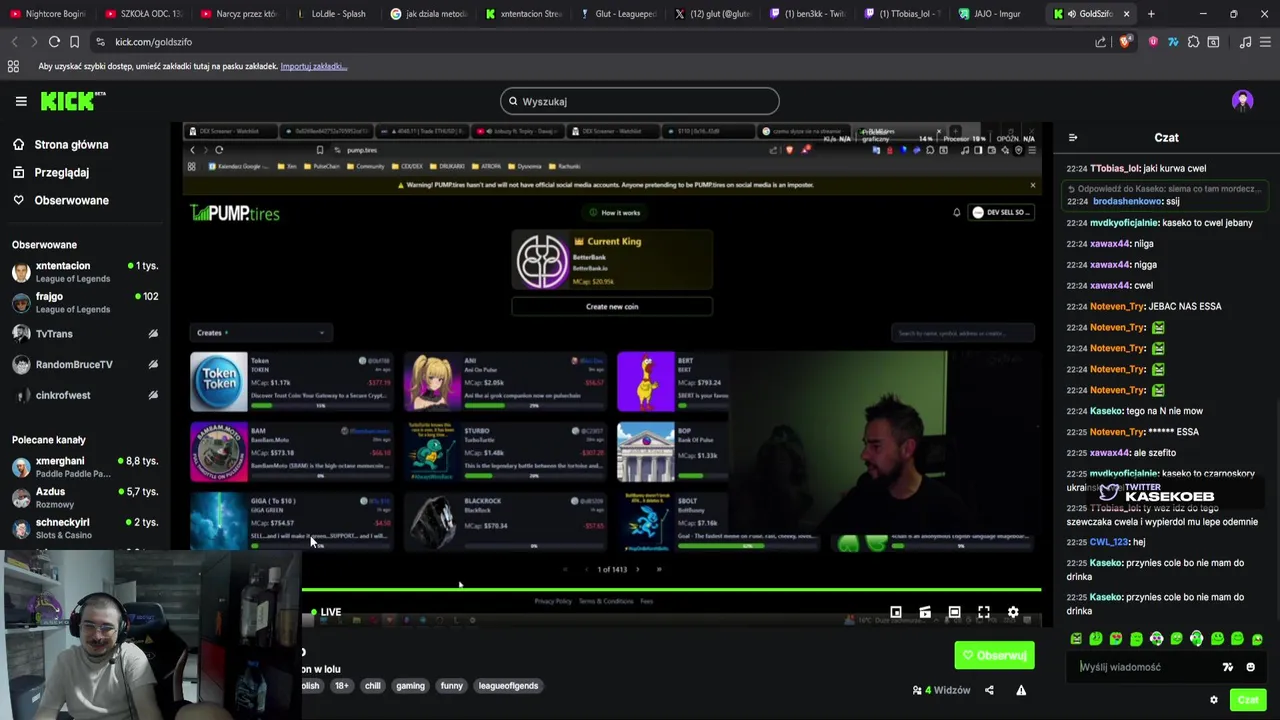Open schneckyirl recommended channel
This screenshot has height=720, width=1280.
pos(85,528)
